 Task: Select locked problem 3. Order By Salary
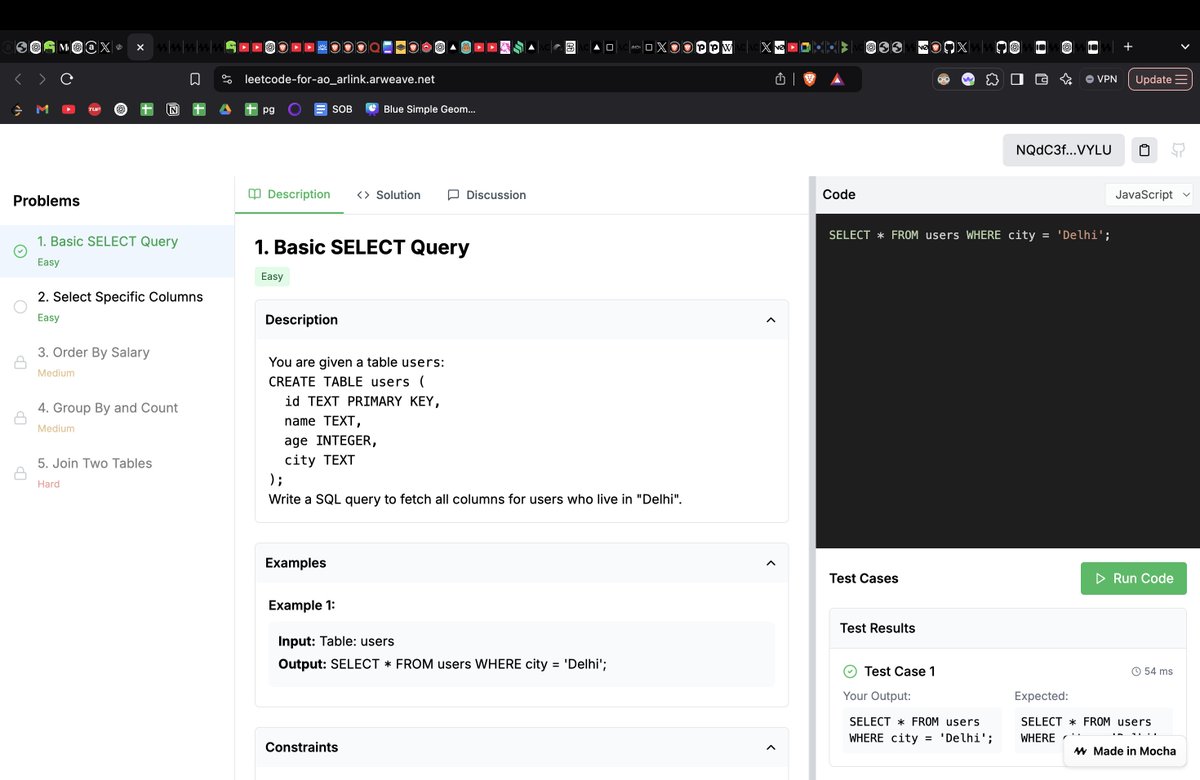(117, 361)
